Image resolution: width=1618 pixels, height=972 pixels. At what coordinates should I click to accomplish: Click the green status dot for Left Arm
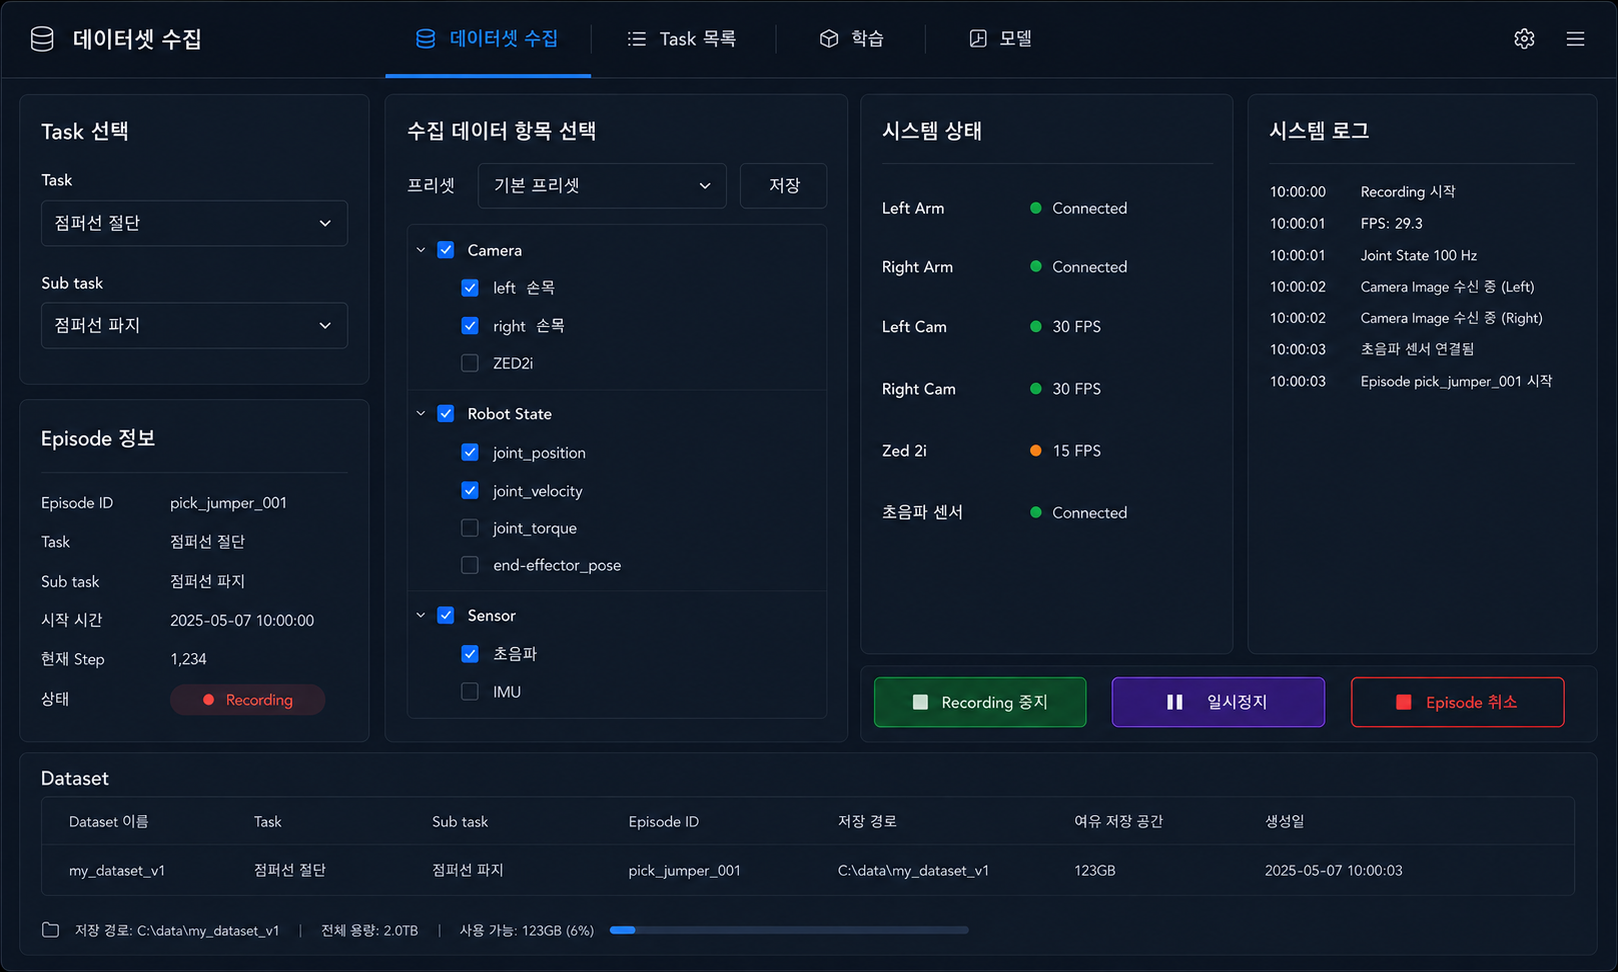tap(1036, 208)
